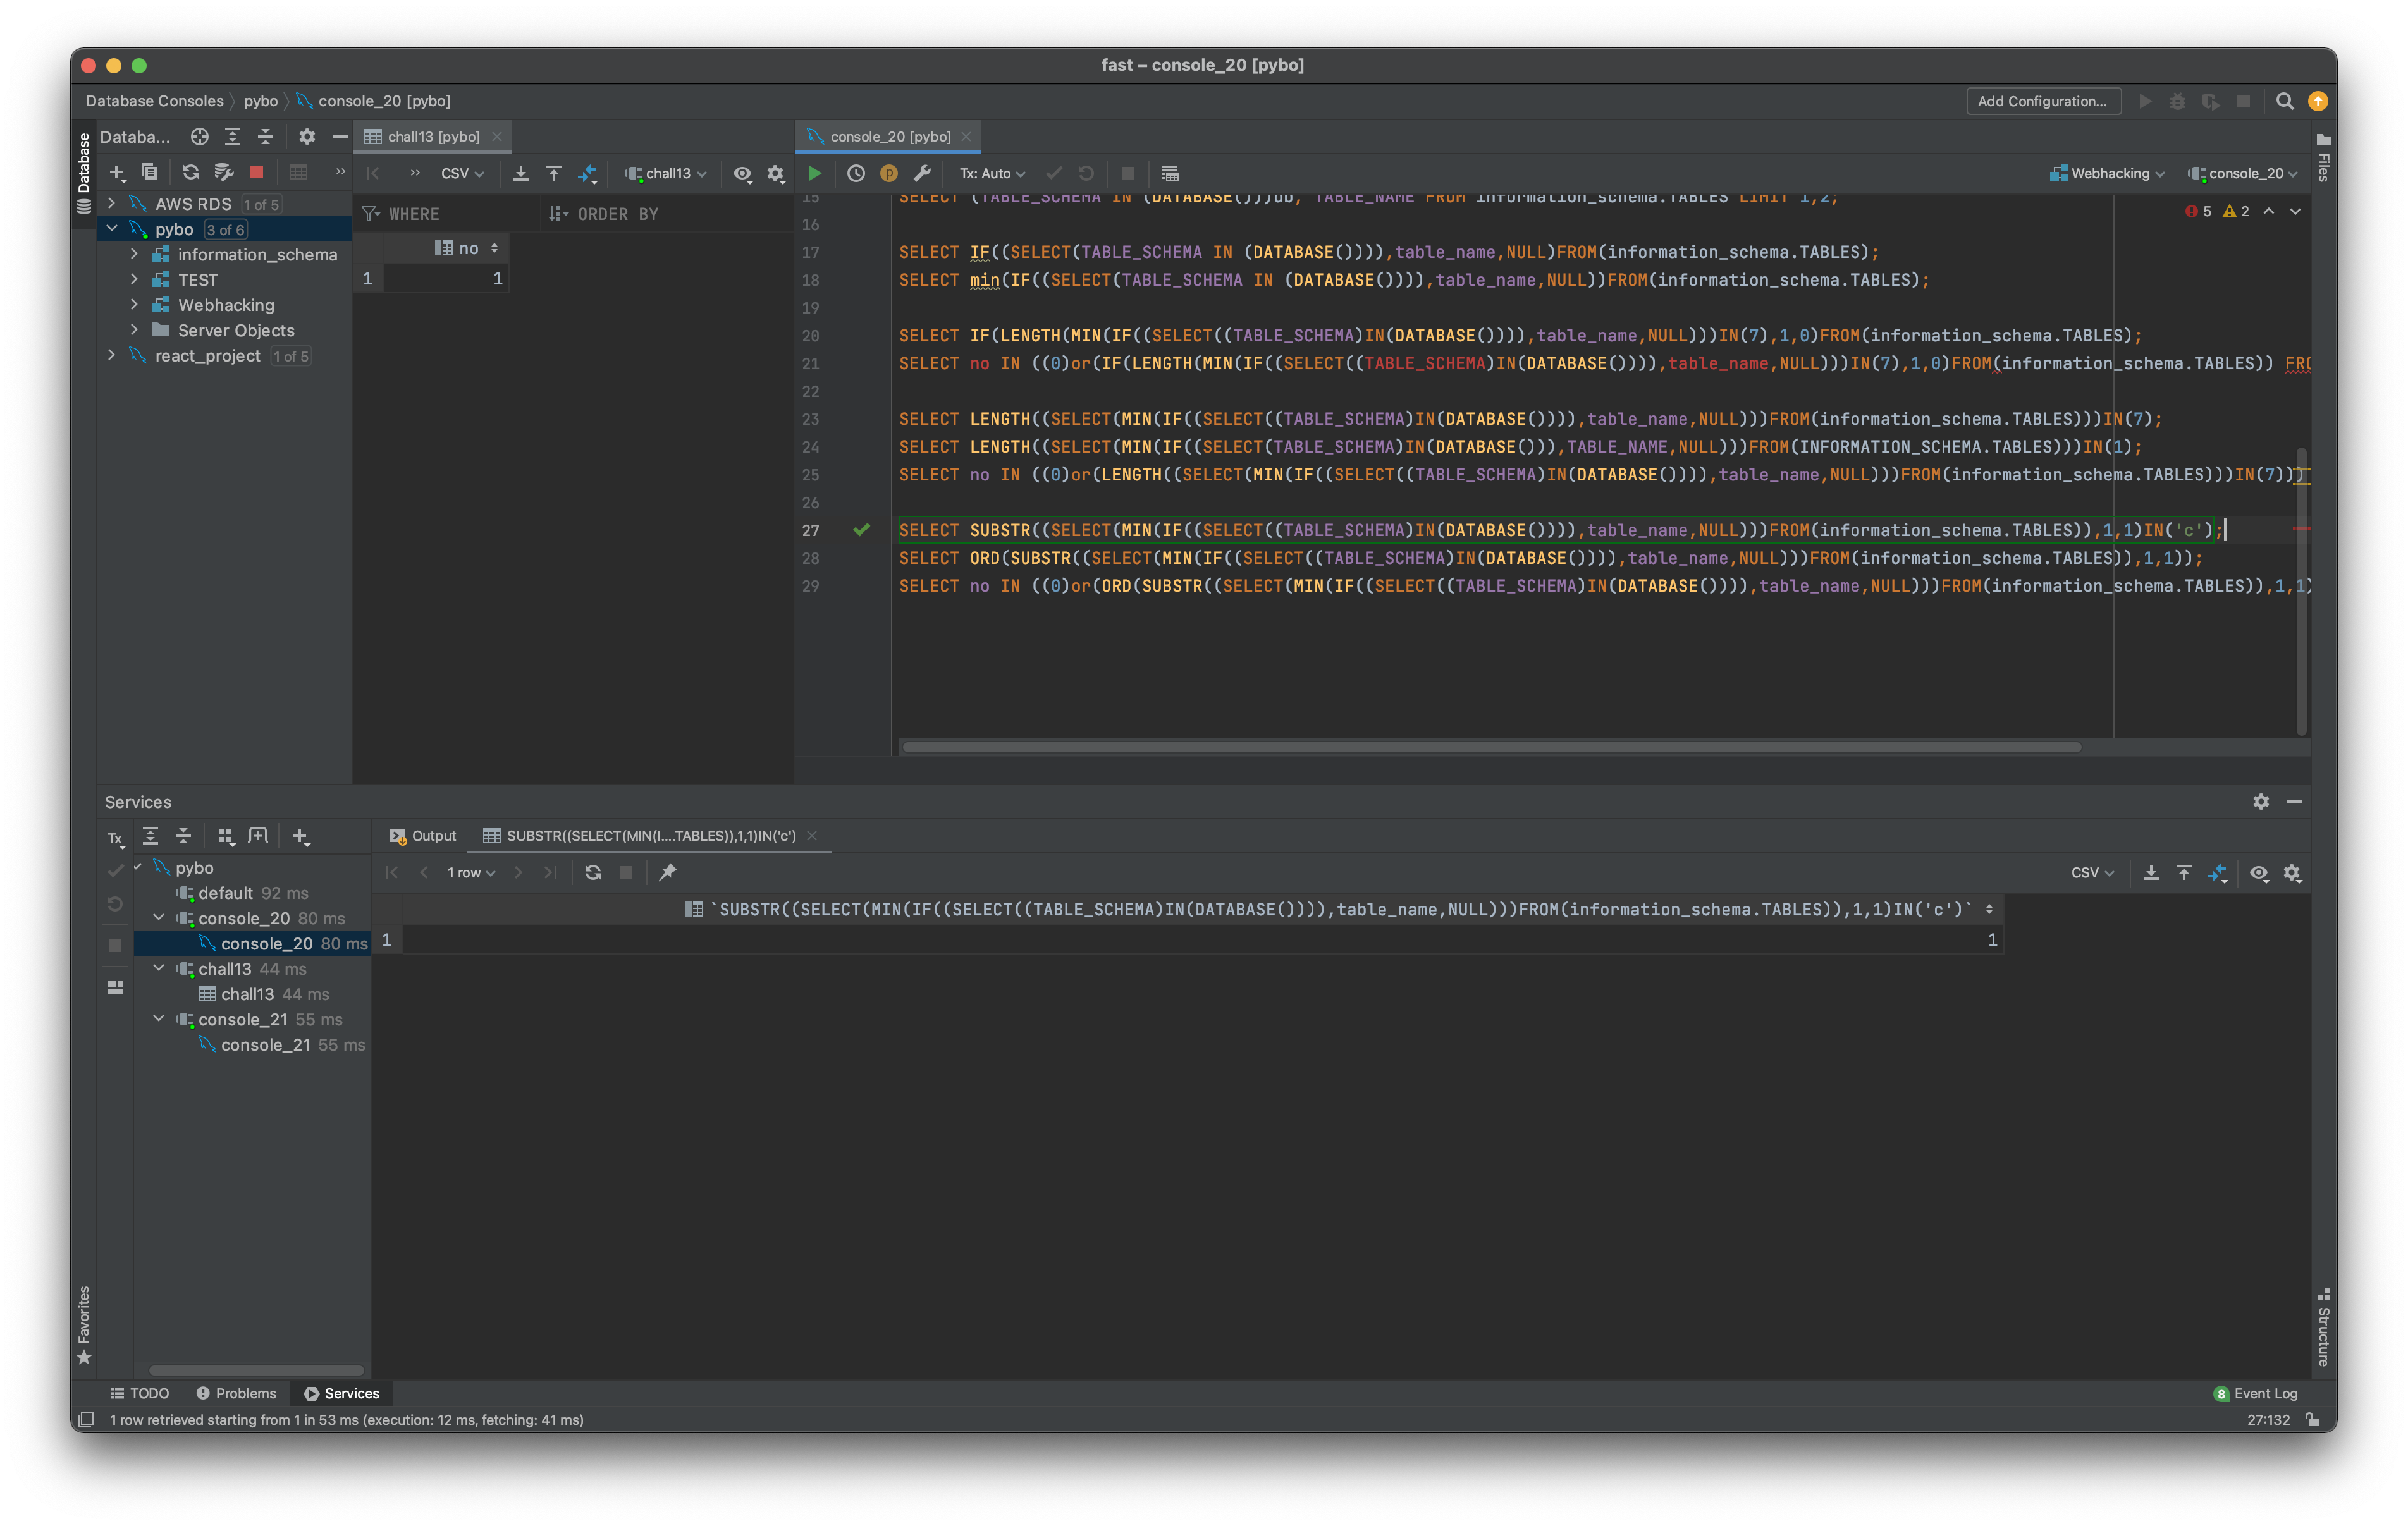Run the query with green Execute button
Image resolution: width=2408 pixels, height=1526 pixels.
(815, 173)
